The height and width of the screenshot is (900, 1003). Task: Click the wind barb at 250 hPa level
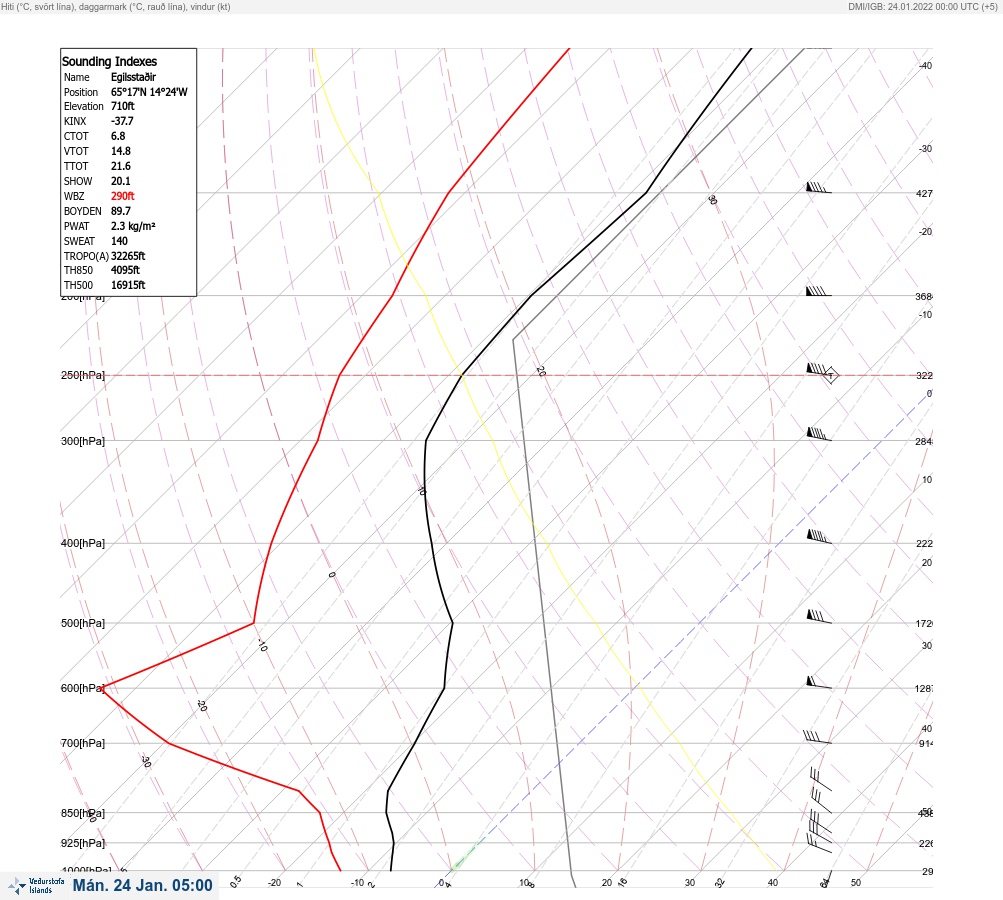[x=818, y=371]
